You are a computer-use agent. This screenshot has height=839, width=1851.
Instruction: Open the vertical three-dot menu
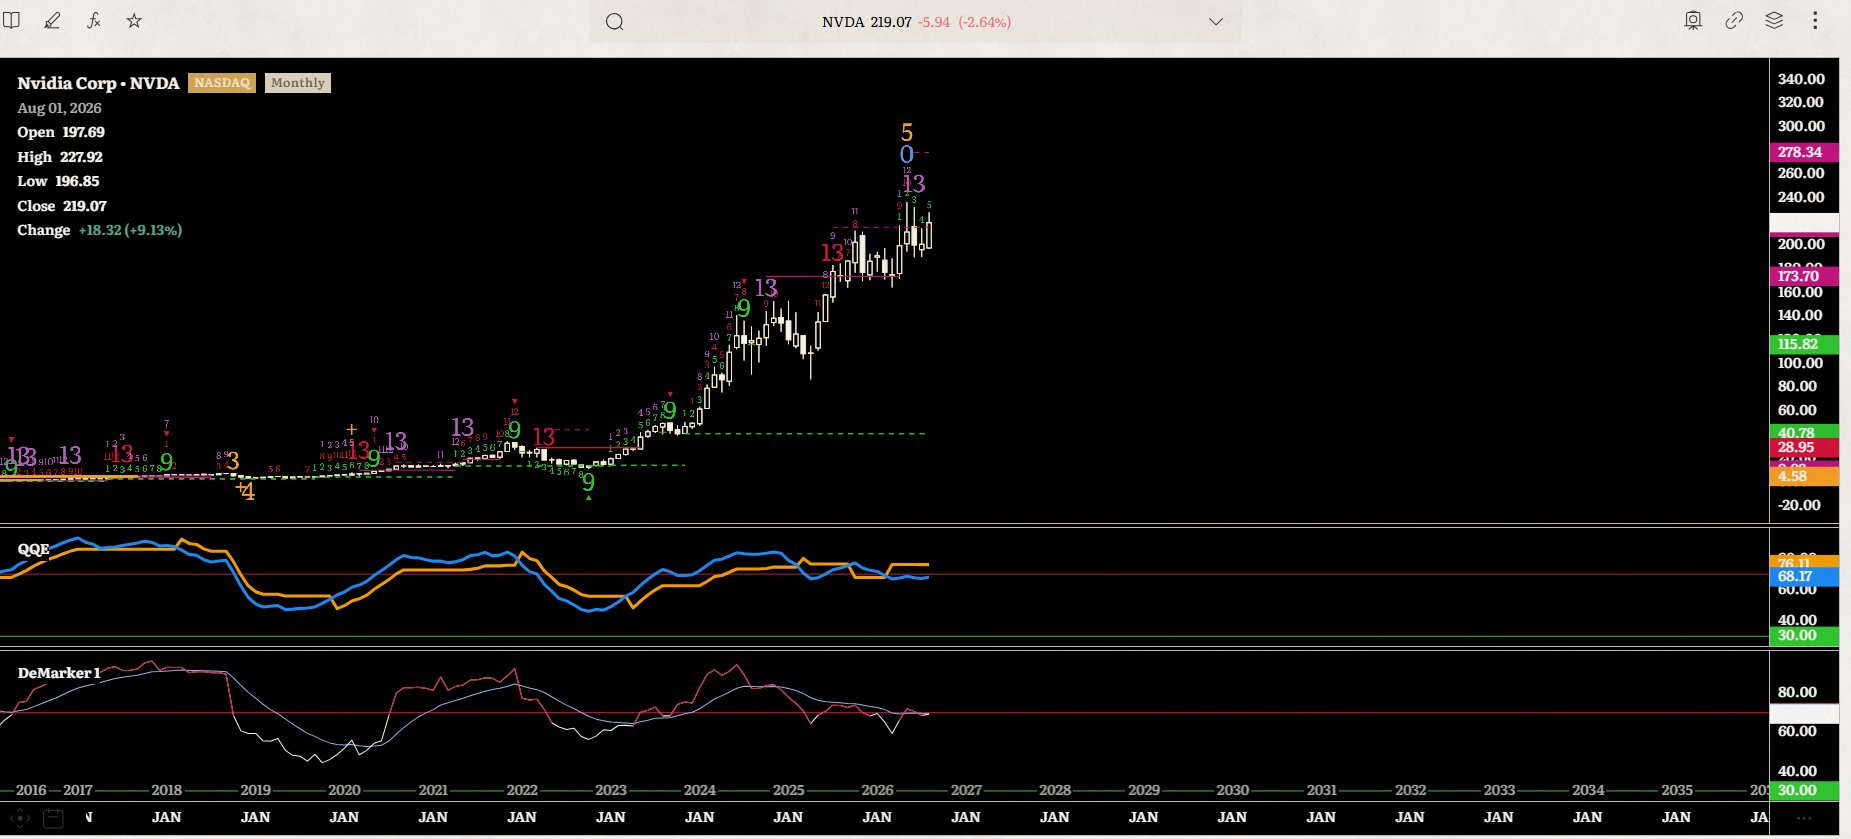(x=1815, y=20)
